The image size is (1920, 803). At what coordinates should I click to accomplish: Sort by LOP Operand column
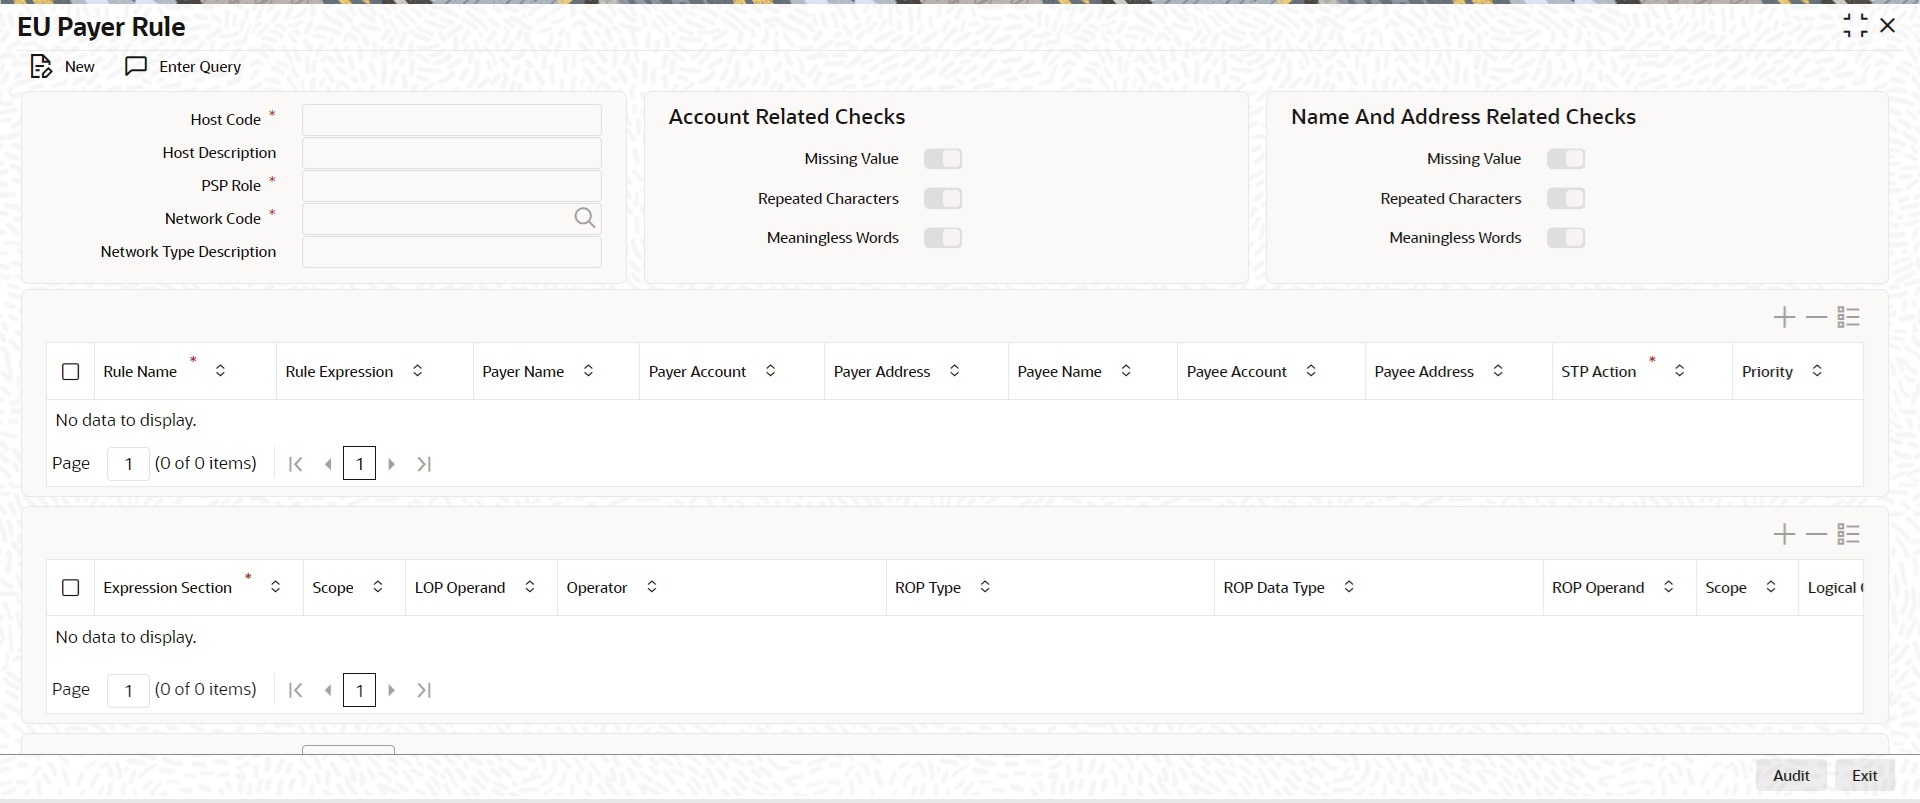529,587
